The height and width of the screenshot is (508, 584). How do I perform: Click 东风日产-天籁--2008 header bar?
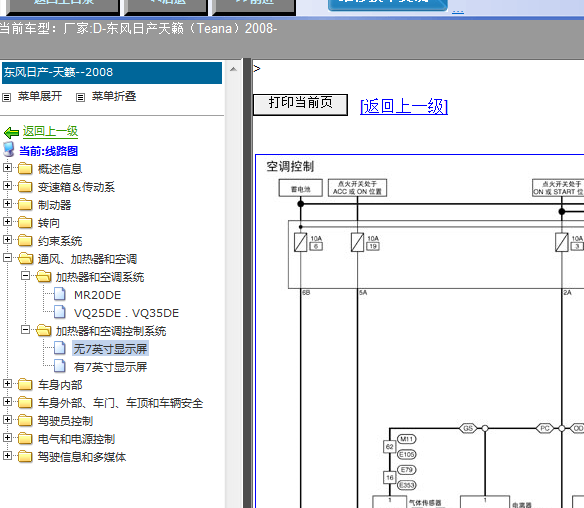tap(112, 73)
